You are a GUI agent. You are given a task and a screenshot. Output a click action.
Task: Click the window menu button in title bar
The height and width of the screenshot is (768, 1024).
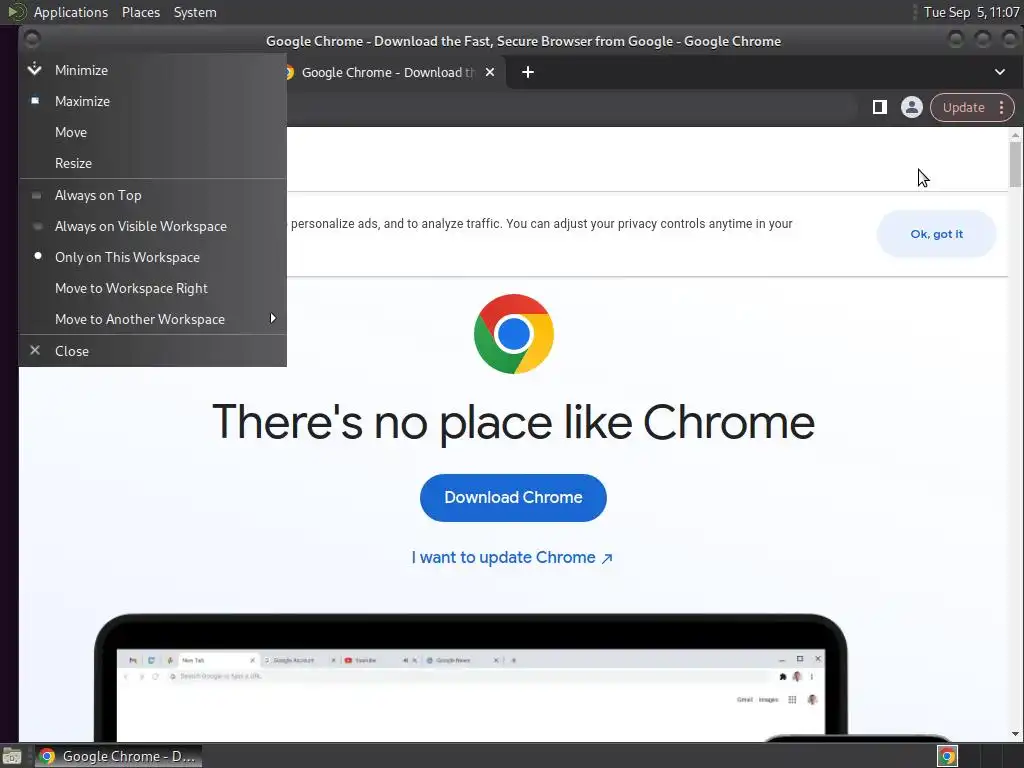tap(32, 40)
